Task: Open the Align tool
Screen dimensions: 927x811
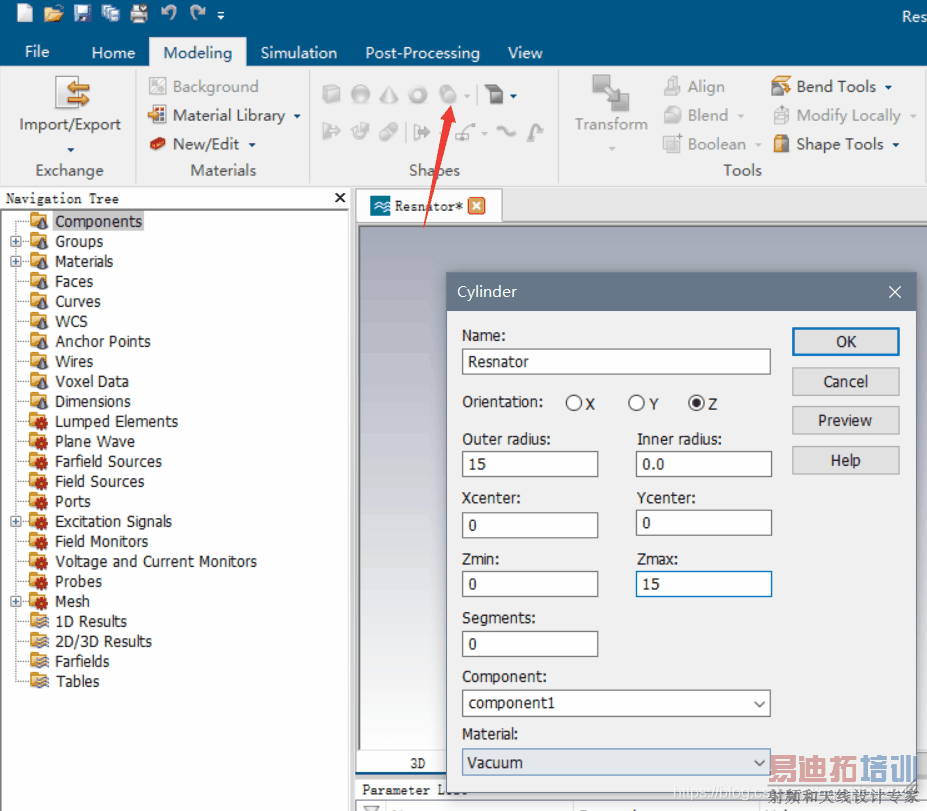Action: pos(694,86)
